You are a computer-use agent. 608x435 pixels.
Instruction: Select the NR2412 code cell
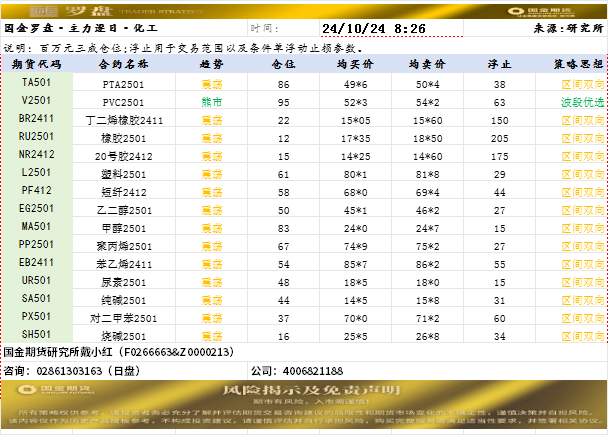(x=36, y=154)
